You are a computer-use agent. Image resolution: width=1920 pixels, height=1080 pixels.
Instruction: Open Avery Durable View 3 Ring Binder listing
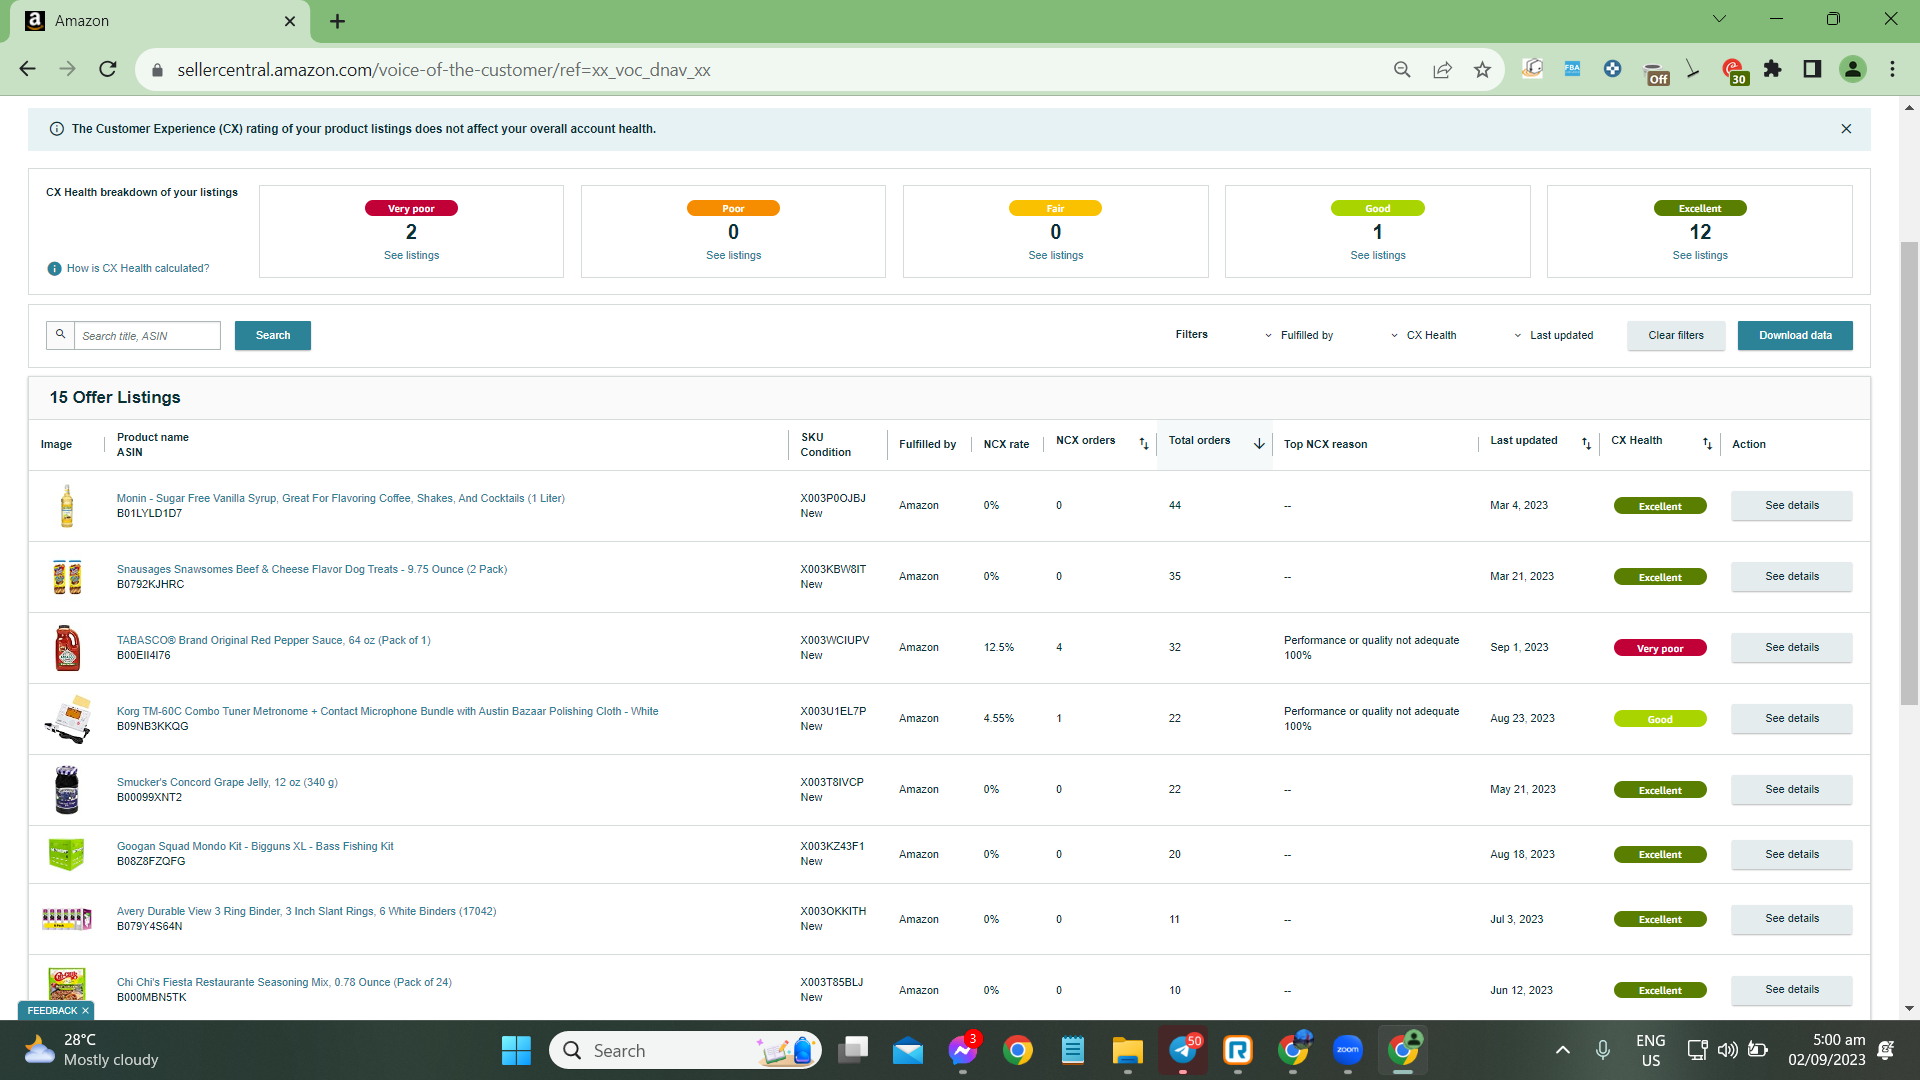306,911
